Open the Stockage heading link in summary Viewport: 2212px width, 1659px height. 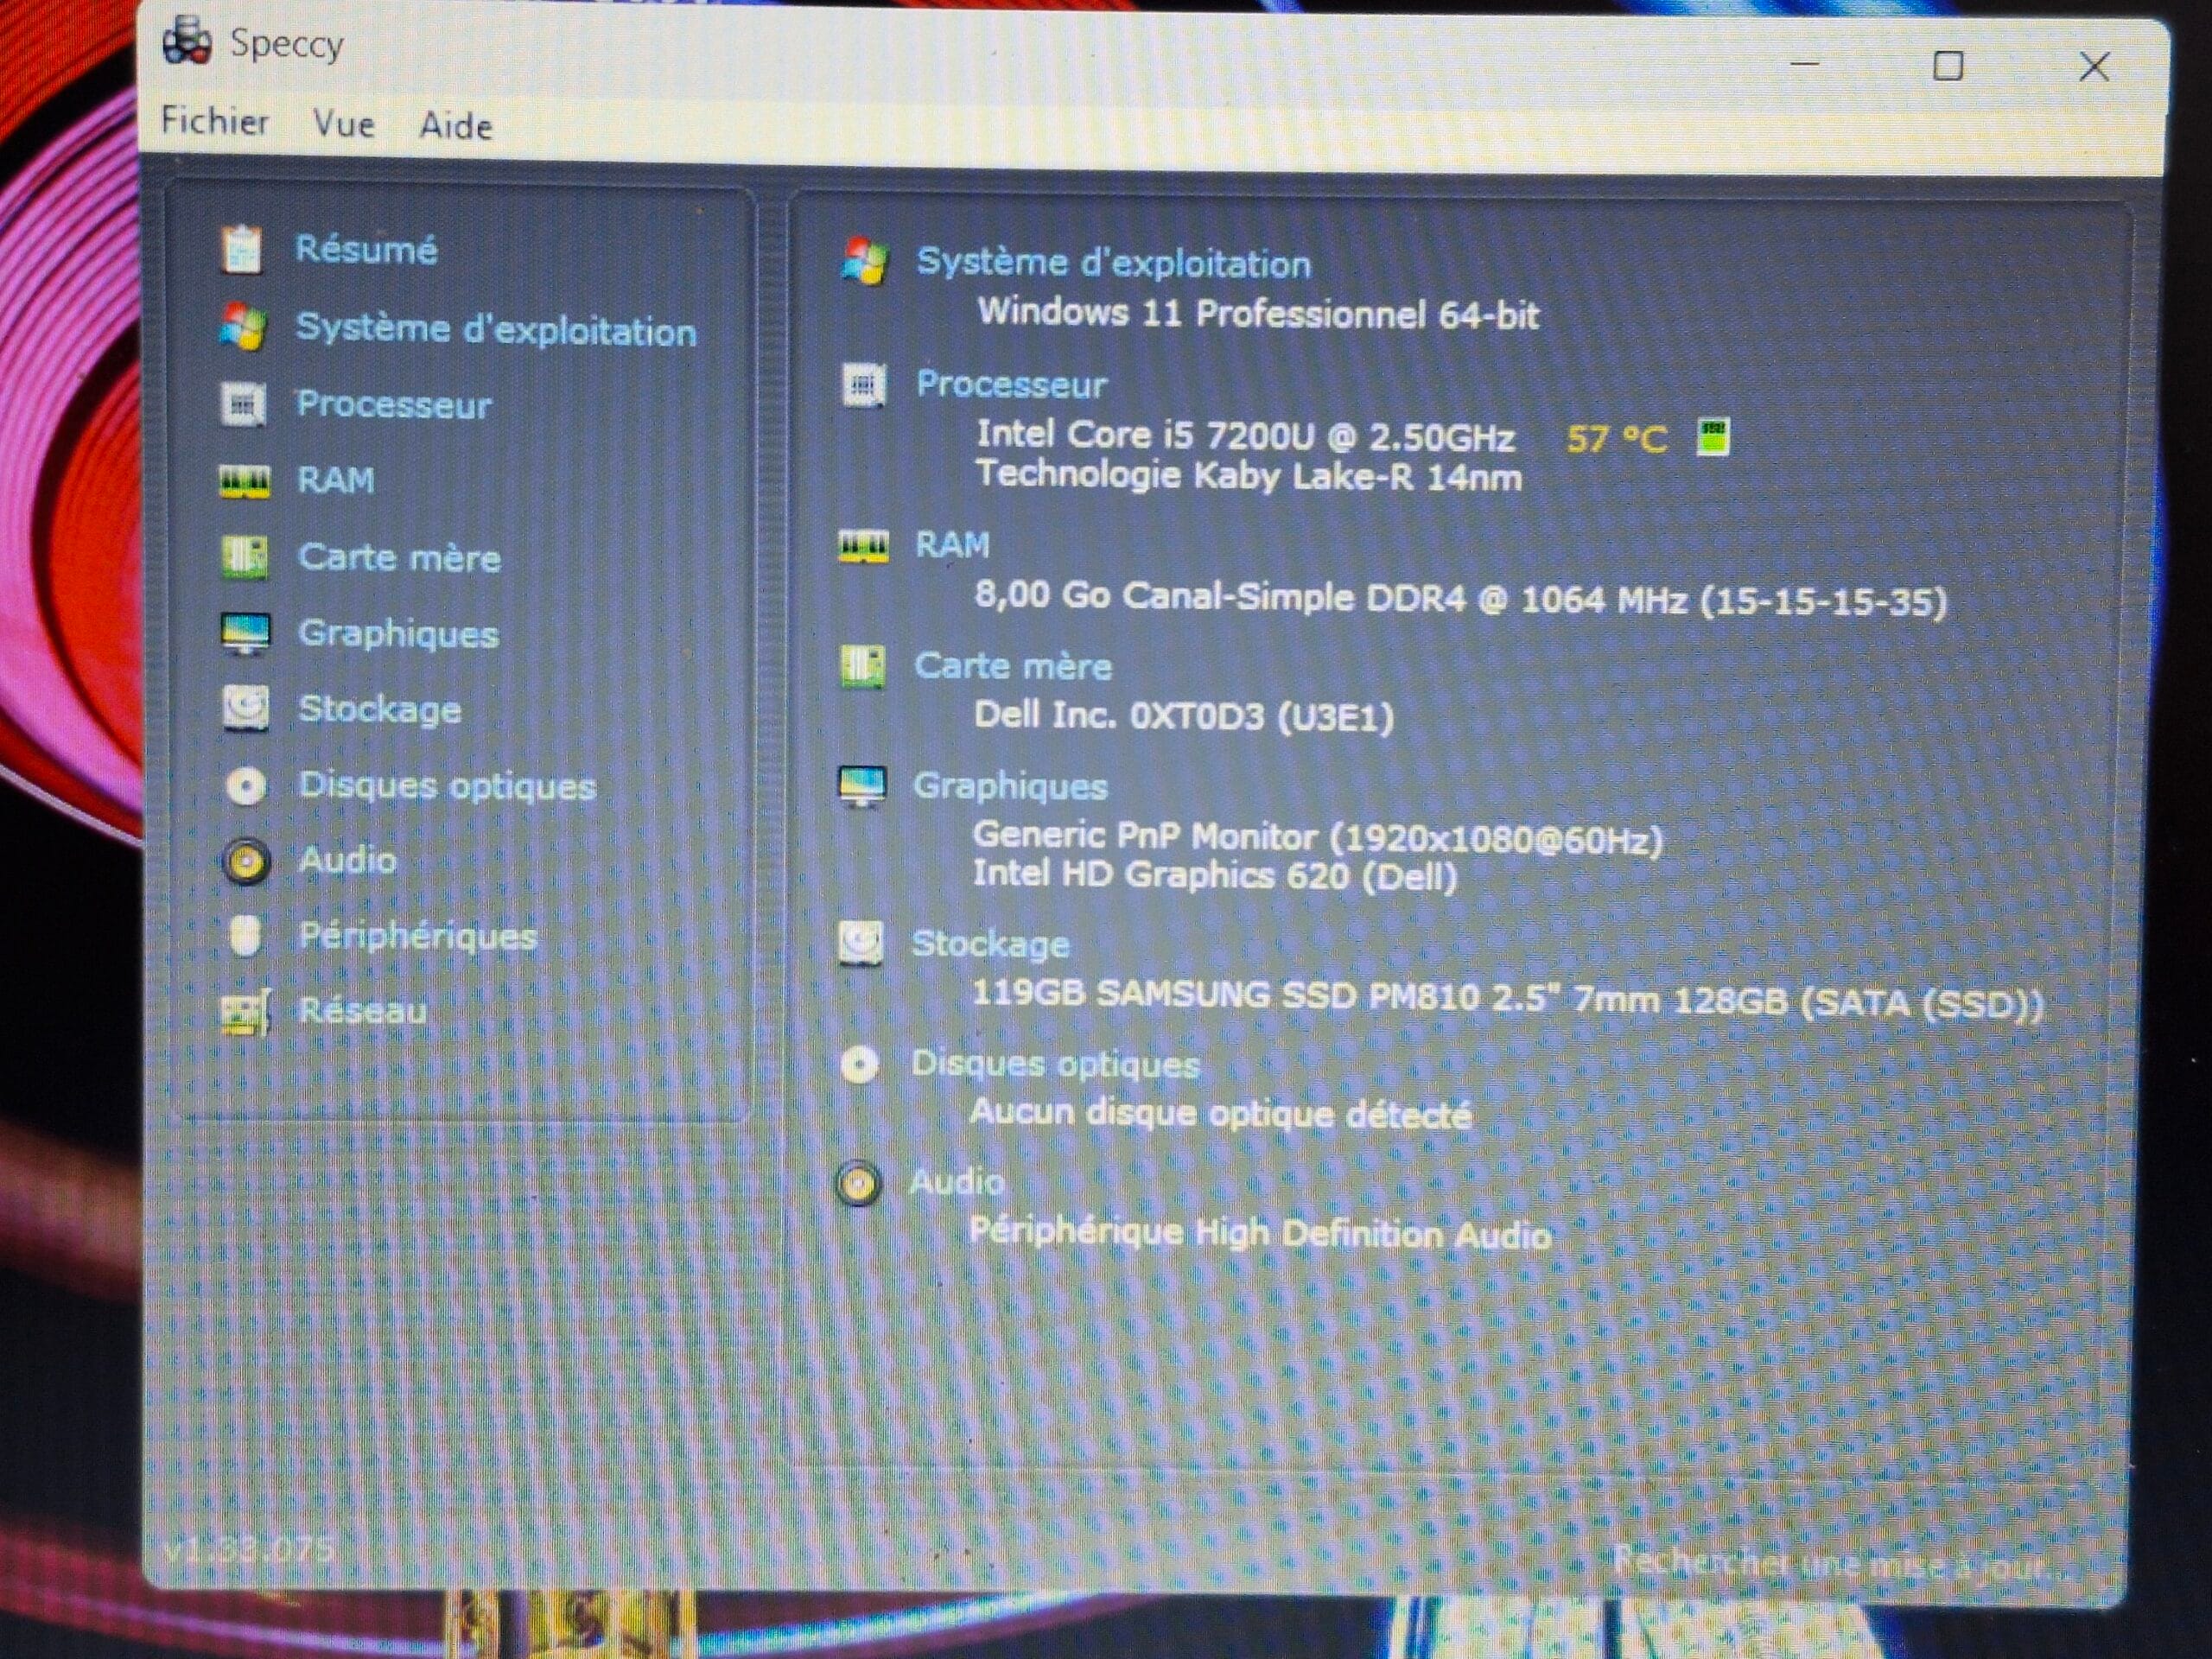pyautogui.click(x=990, y=944)
